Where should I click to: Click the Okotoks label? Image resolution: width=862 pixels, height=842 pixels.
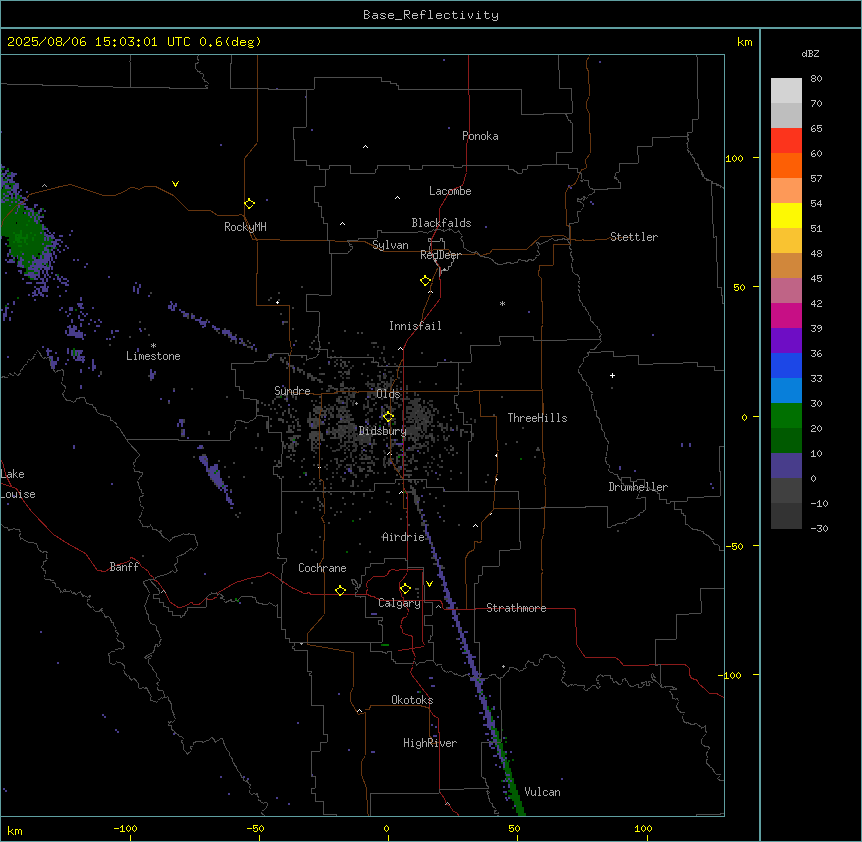(x=412, y=700)
